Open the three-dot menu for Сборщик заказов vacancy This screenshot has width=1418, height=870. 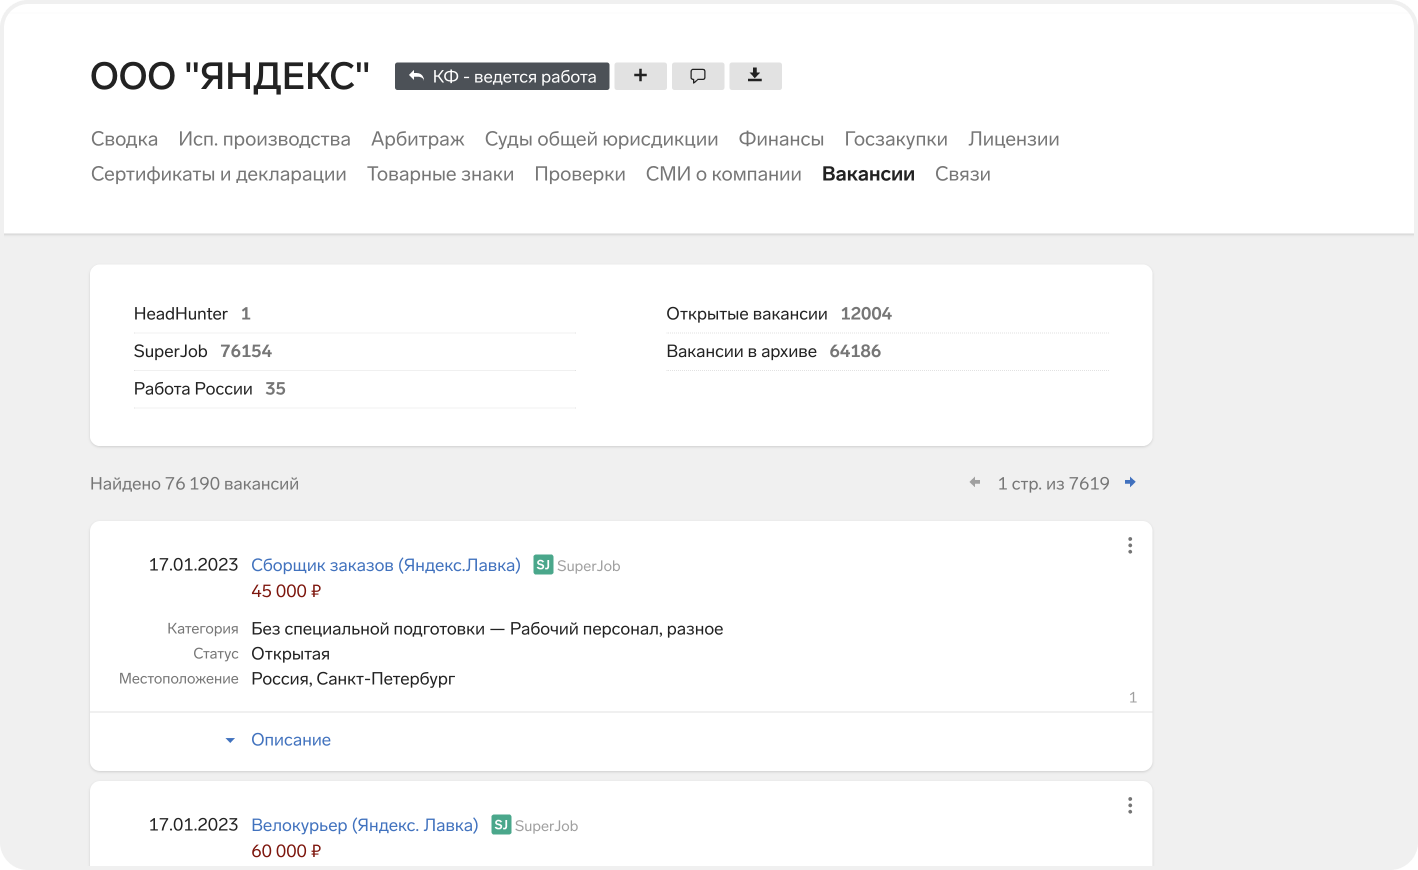pos(1130,545)
